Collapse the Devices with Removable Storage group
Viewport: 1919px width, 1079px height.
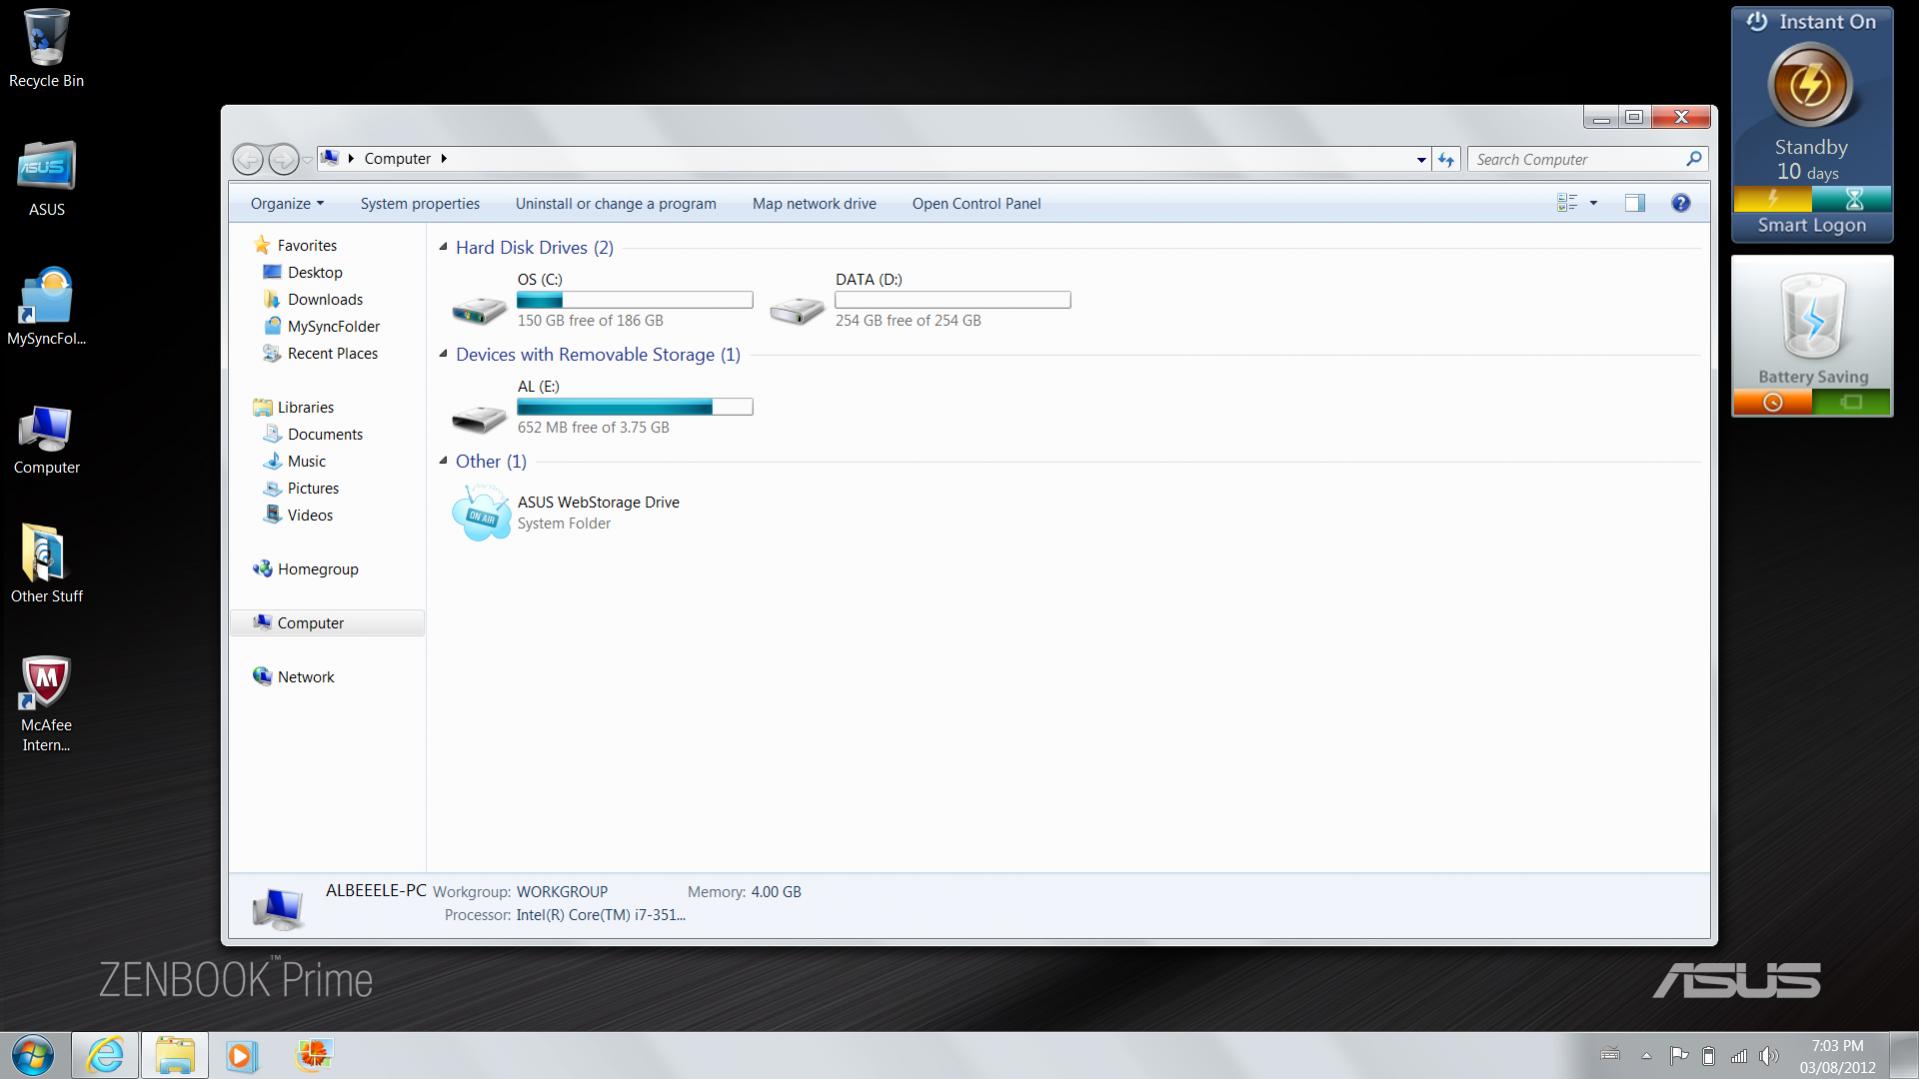(443, 354)
